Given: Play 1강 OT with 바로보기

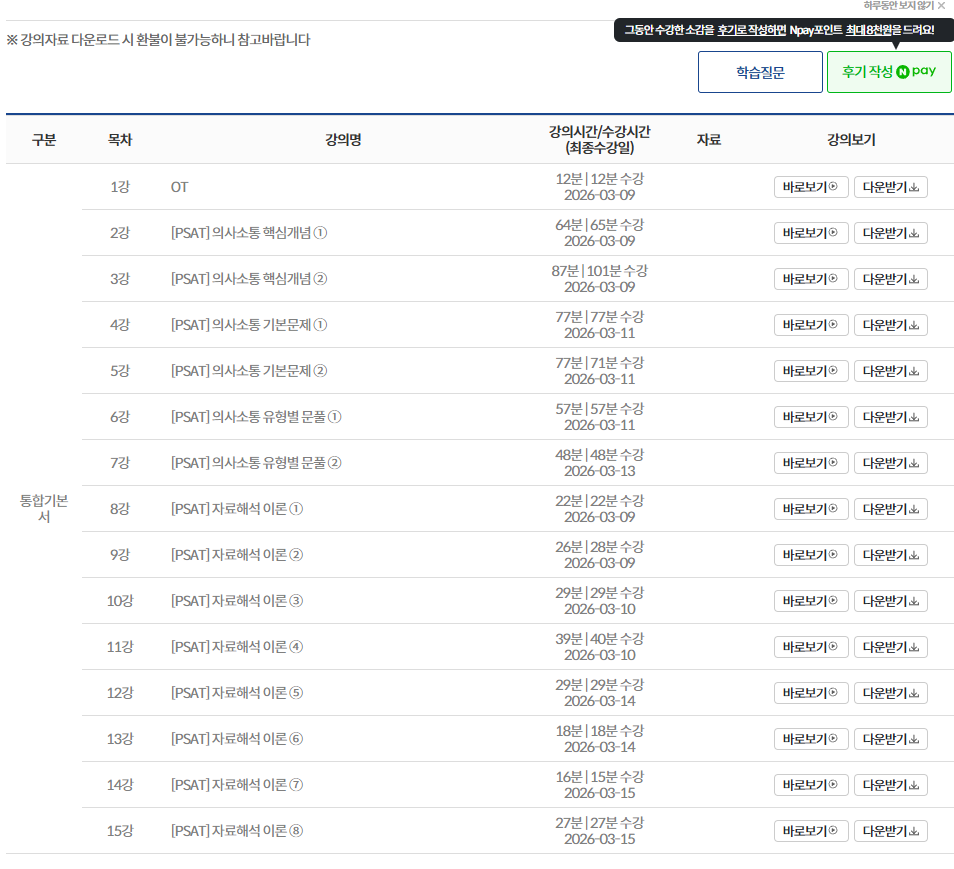Looking at the screenshot, I should click(x=810, y=187).
